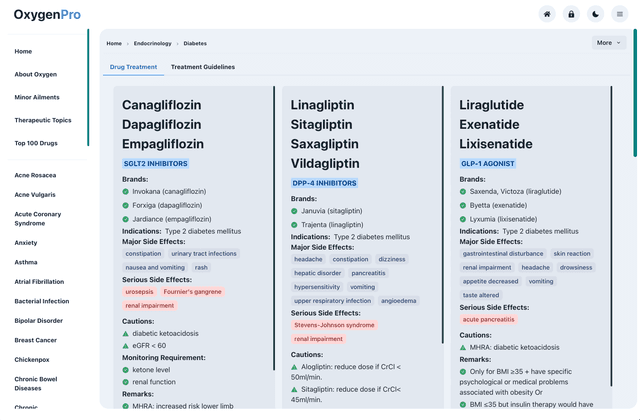Select Acute Coronary Syndrome topic
The height and width of the screenshot is (420, 640).
pyautogui.click(x=38, y=219)
